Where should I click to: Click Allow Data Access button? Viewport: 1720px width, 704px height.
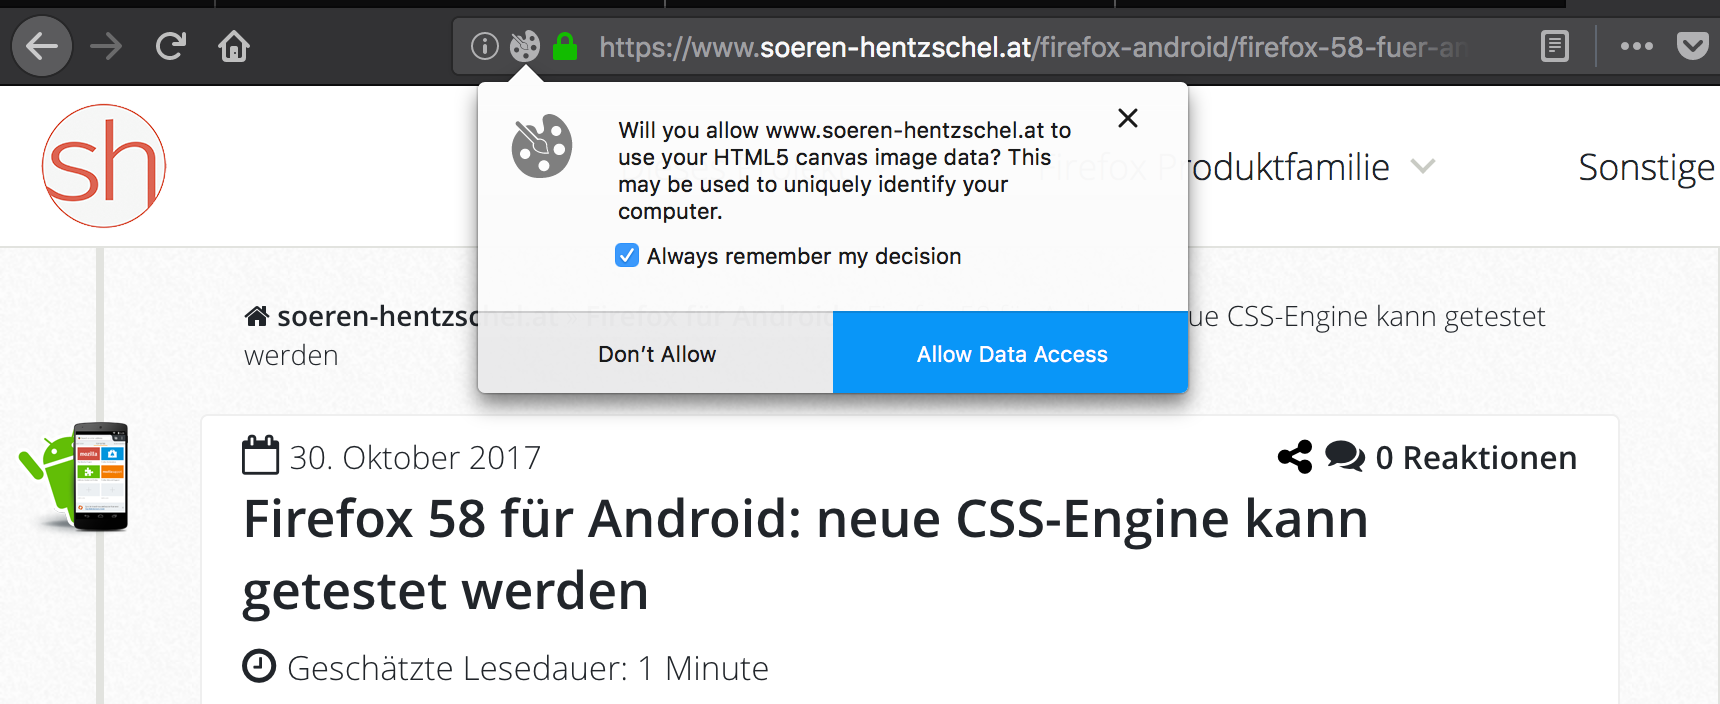tap(1011, 354)
